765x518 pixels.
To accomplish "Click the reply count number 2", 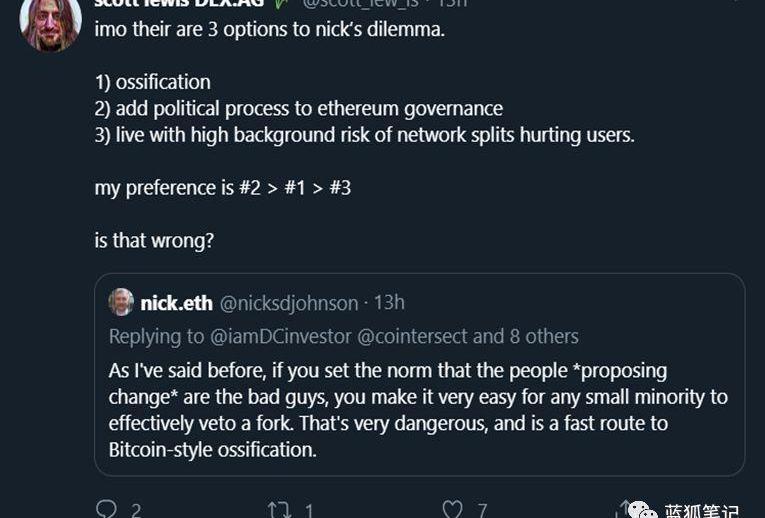I will coord(136,511).
